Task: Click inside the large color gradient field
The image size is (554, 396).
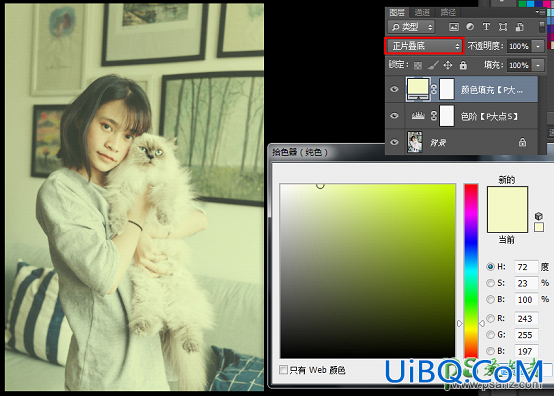Action: click(x=367, y=271)
